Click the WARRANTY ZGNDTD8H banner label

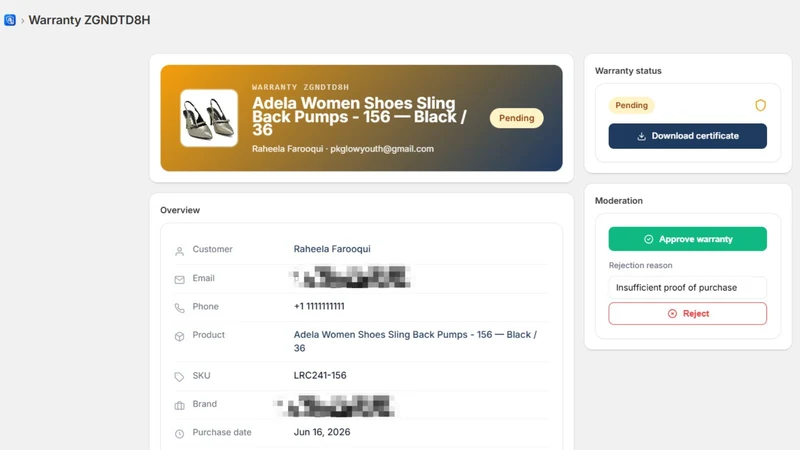click(301, 87)
